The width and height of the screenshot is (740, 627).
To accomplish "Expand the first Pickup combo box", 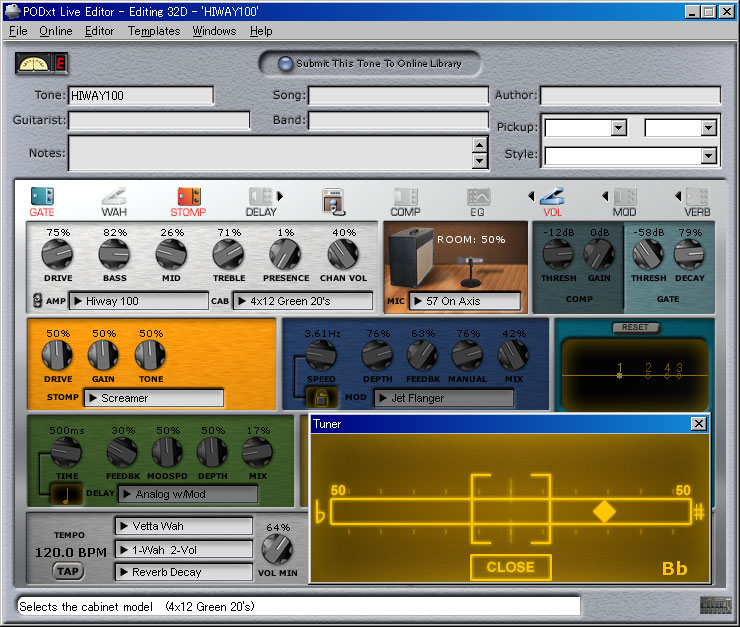I will click(x=618, y=128).
